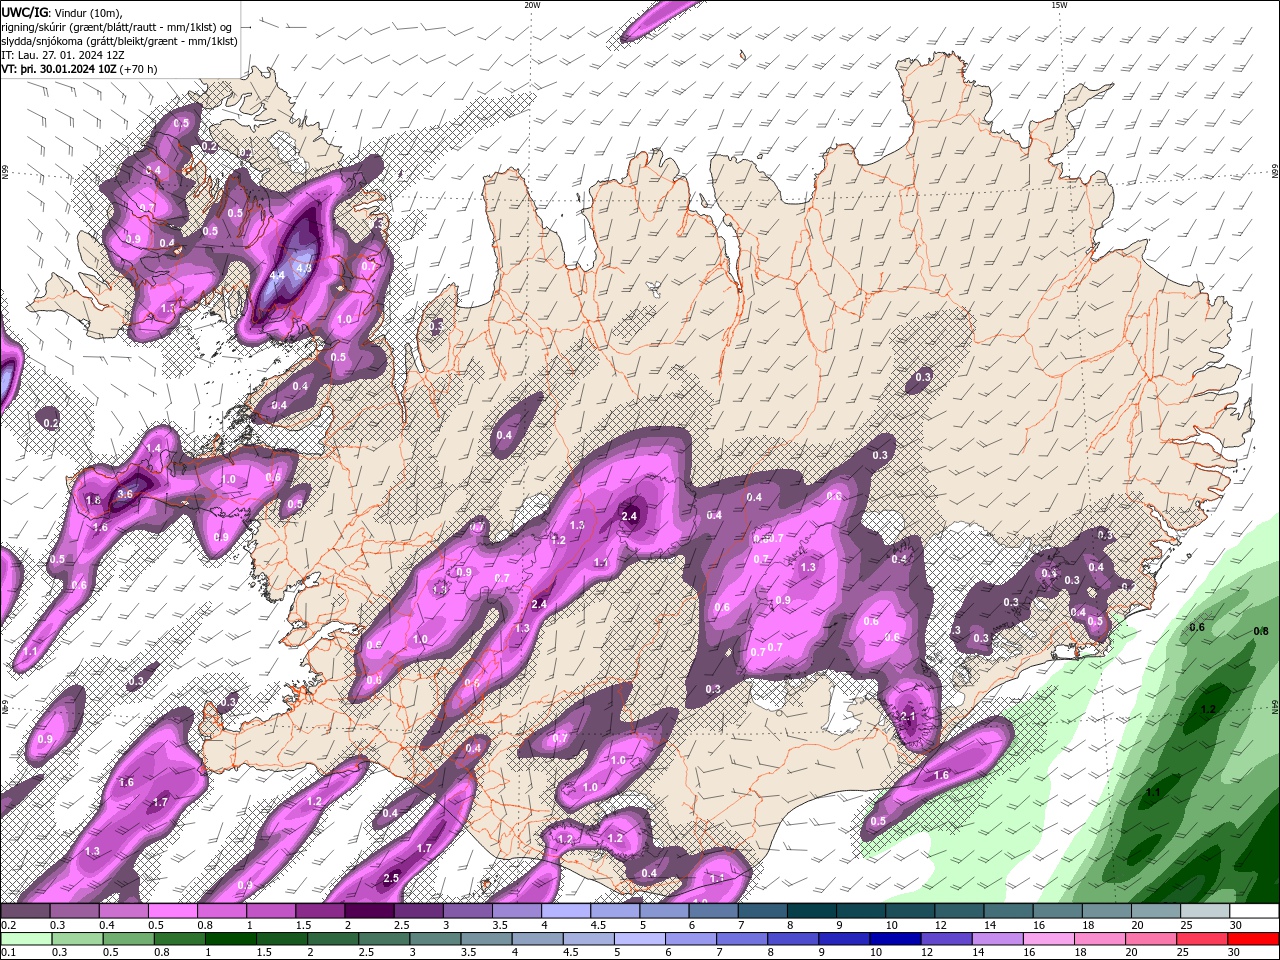The height and width of the screenshot is (960, 1280).
Task: Click the green '1.1' rain value offshore
Action: (1153, 792)
